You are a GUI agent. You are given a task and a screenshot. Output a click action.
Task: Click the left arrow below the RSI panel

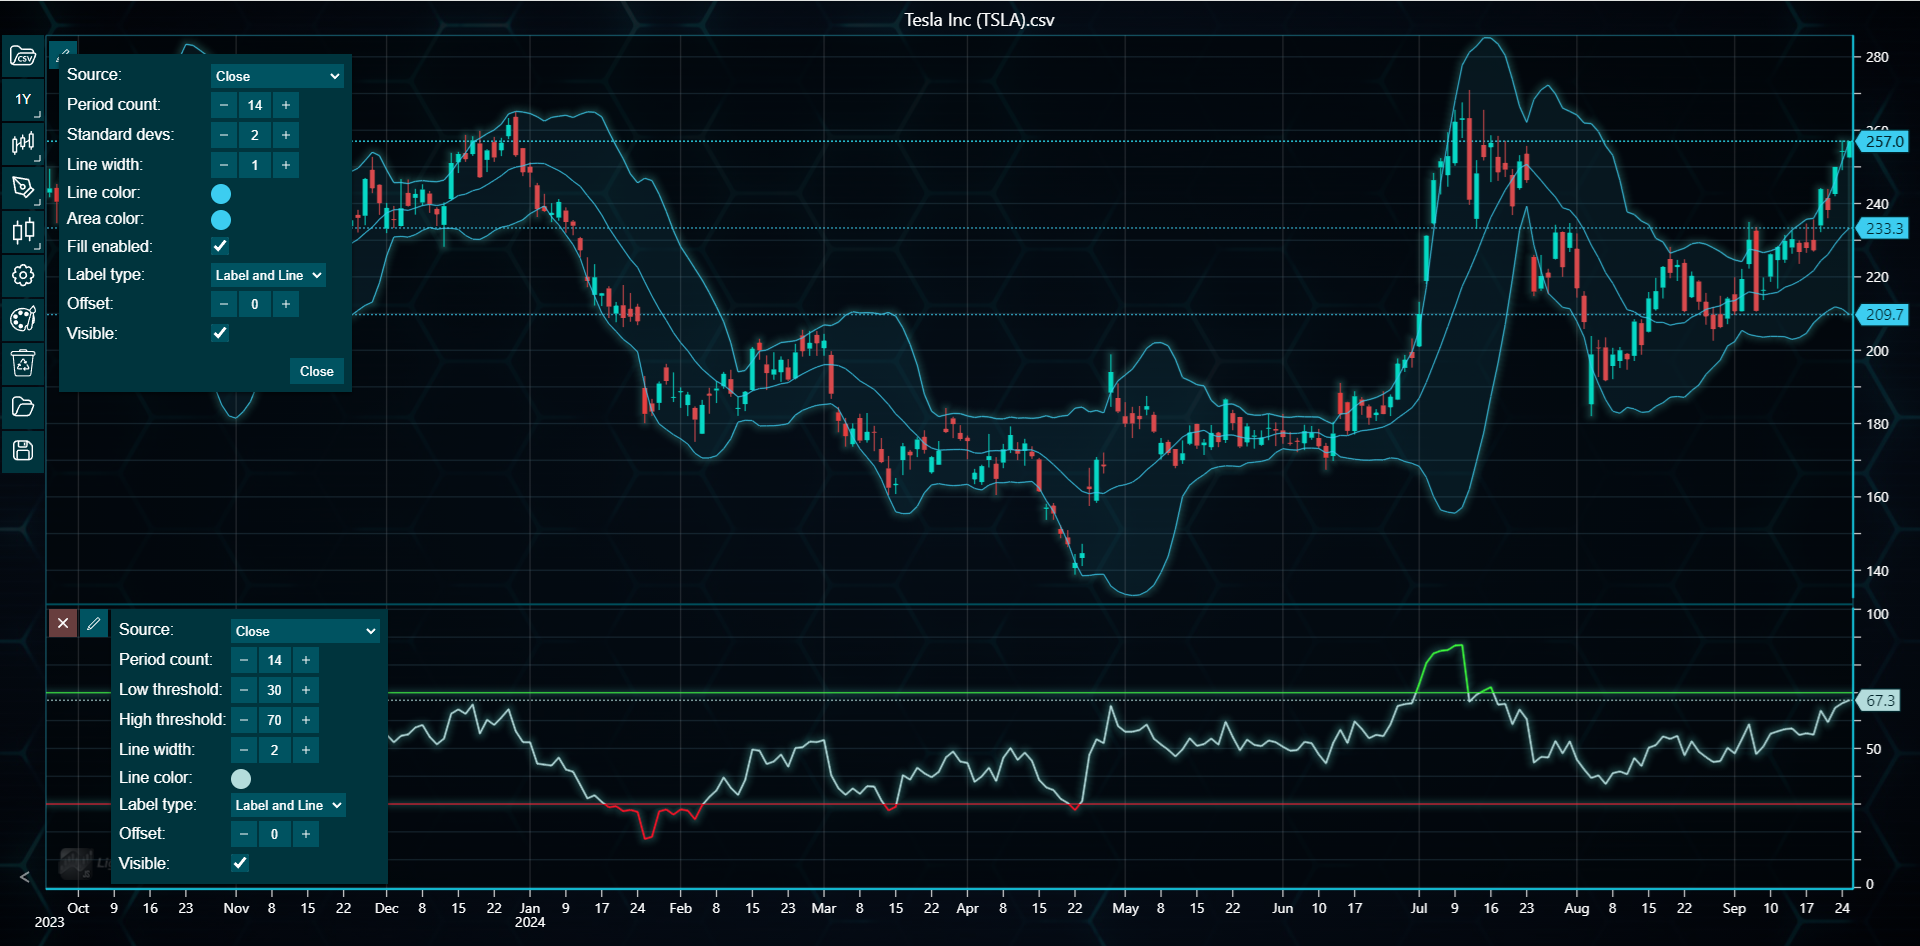25,877
